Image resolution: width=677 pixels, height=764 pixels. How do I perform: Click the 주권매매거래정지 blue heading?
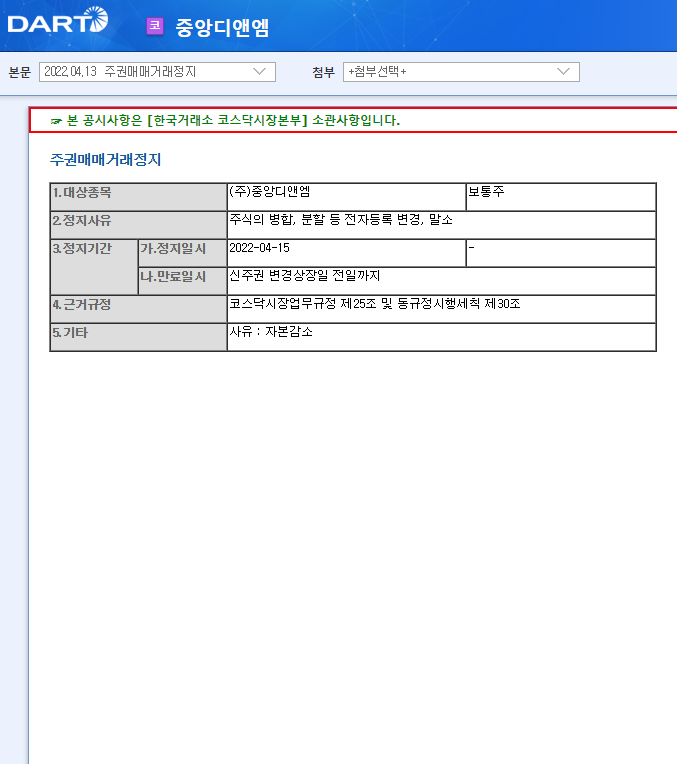[x=105, y=160]
